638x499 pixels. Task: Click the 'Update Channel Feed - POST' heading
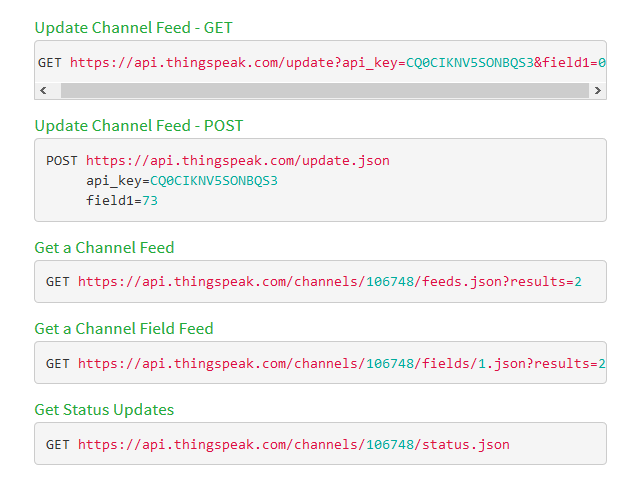click(139, 125)
